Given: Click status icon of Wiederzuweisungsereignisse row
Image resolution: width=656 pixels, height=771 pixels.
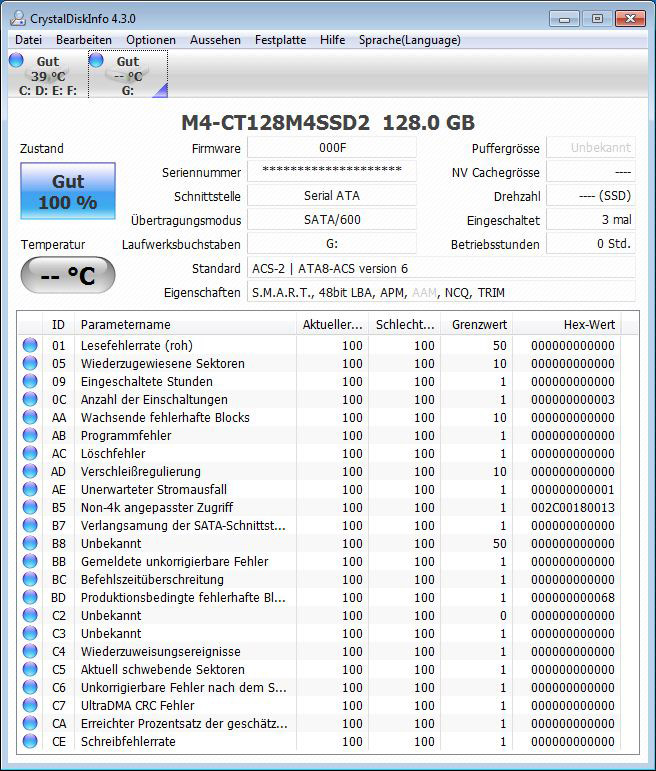Looking at the screenshot, I should pyautogui.click(x=30, y=651).
